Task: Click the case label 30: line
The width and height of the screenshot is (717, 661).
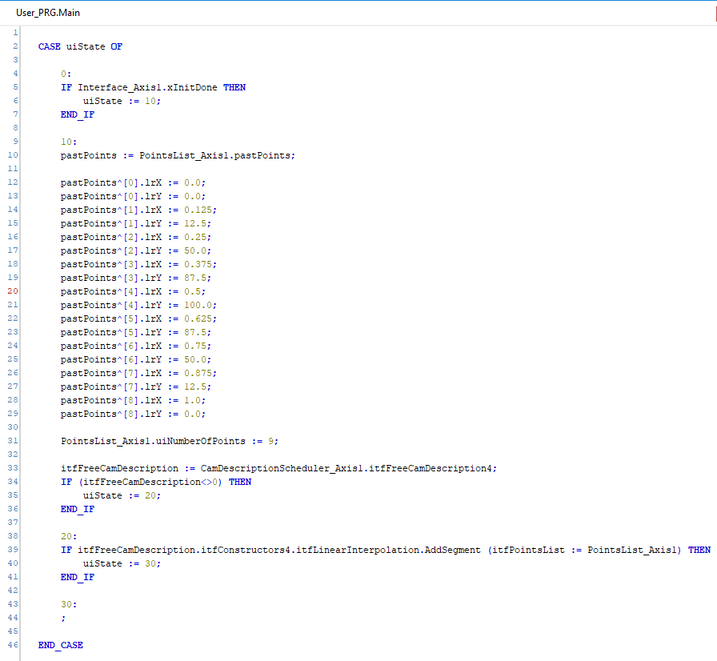Action: 66,604
